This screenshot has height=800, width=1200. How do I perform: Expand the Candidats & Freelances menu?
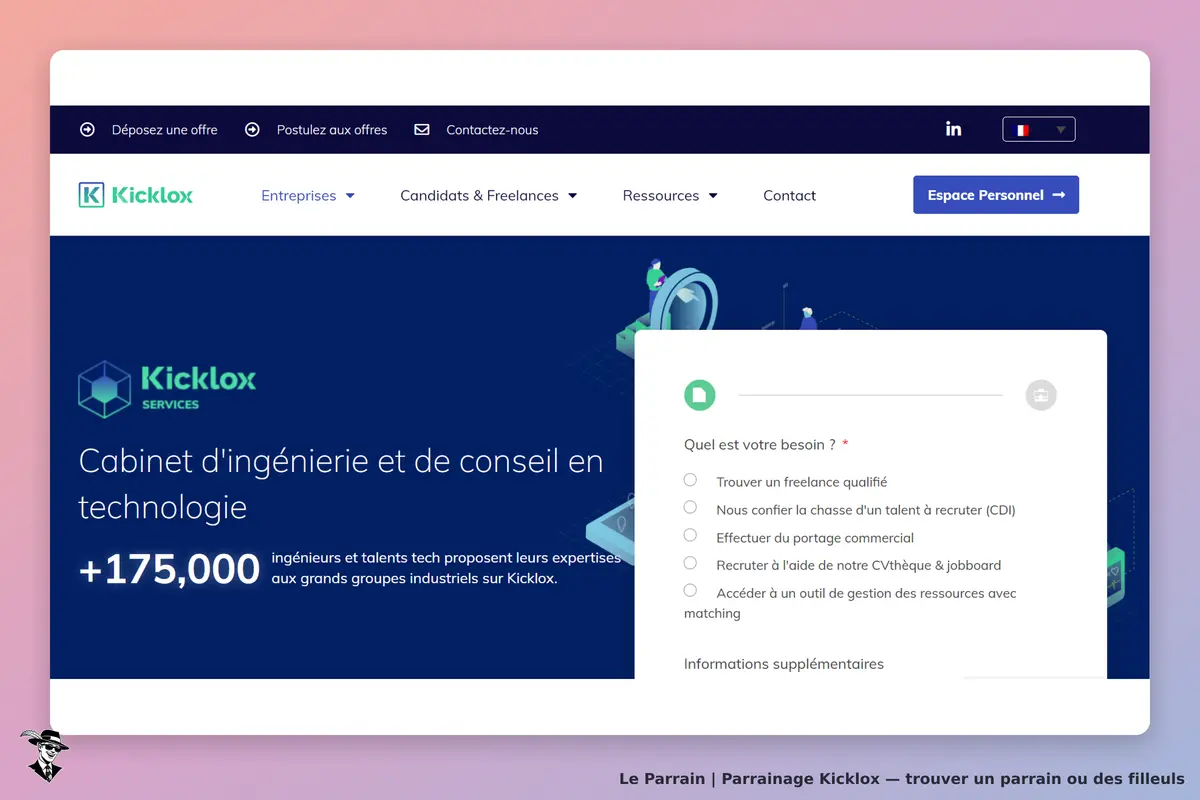pyautogui.click(x=489, y=195)
